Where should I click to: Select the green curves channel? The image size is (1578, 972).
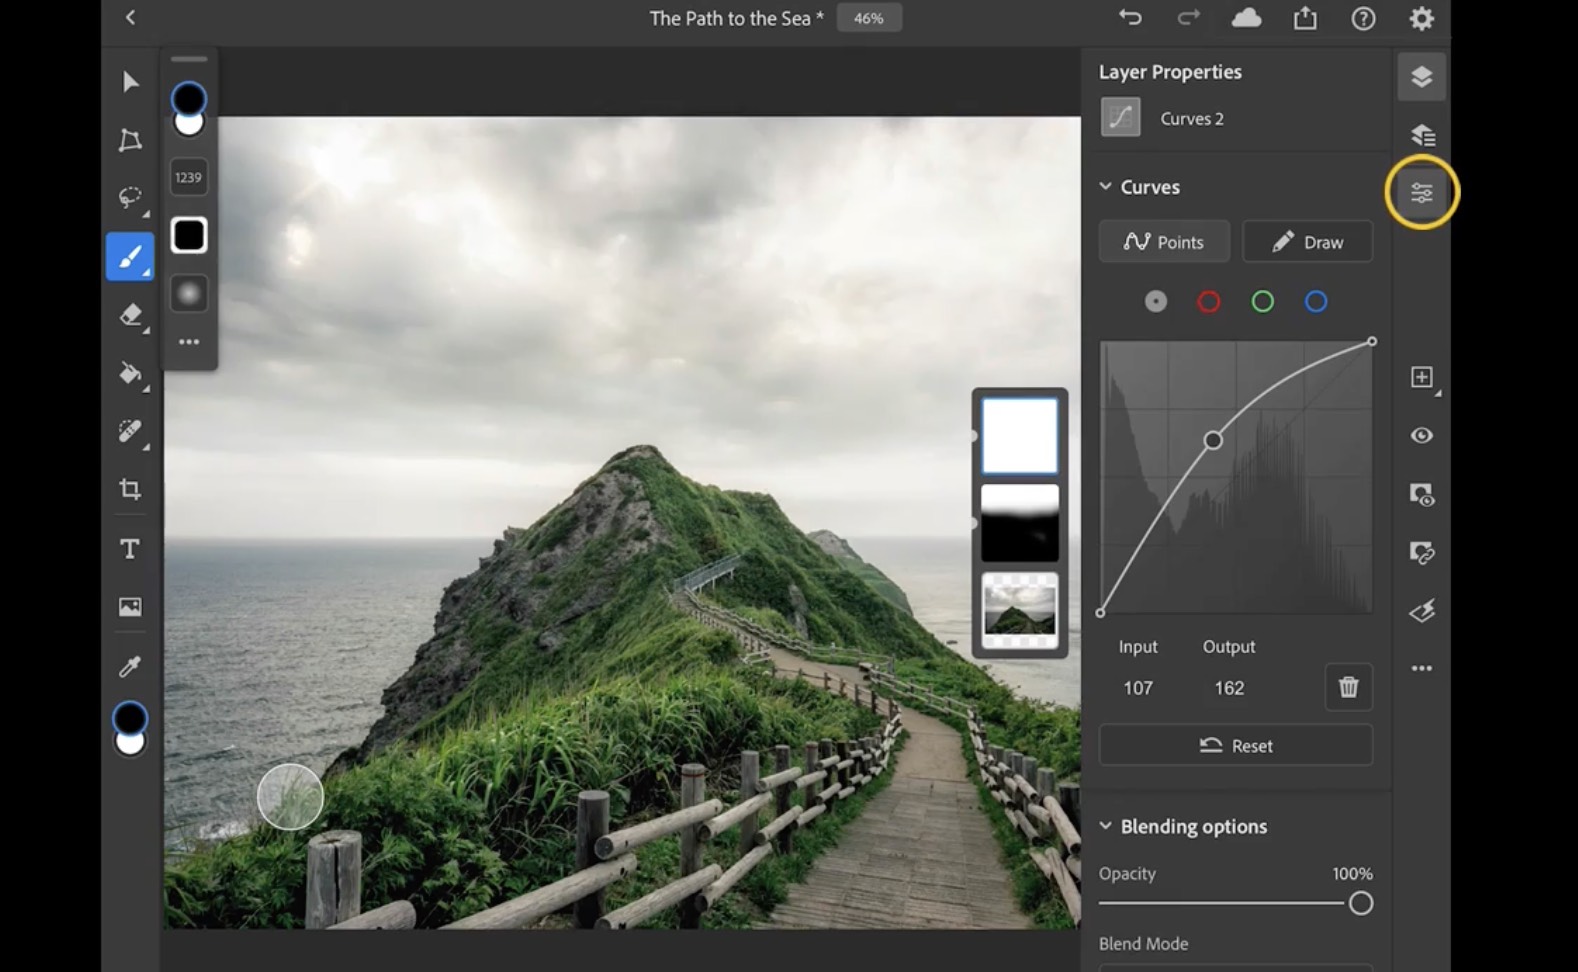click(1263, 301)
